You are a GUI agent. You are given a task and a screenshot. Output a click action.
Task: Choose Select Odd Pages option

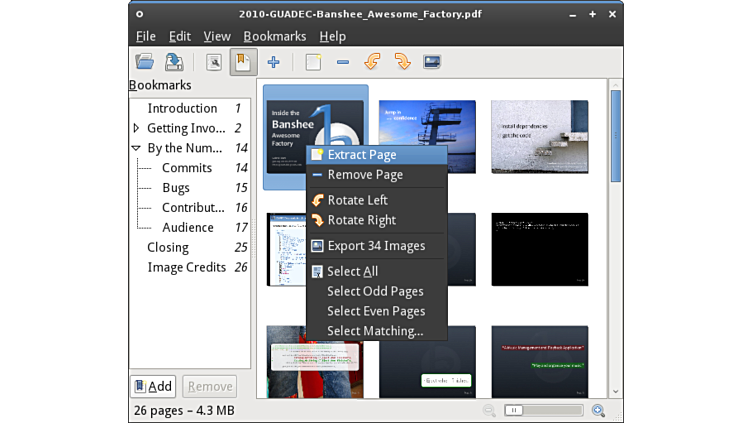pyautogui.click(x=375, y=291)
